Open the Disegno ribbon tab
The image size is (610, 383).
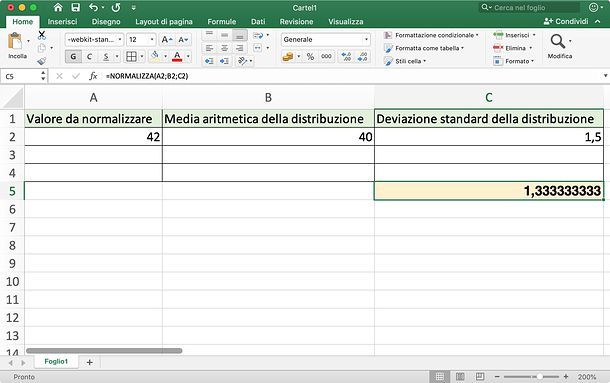click(106, 21)
